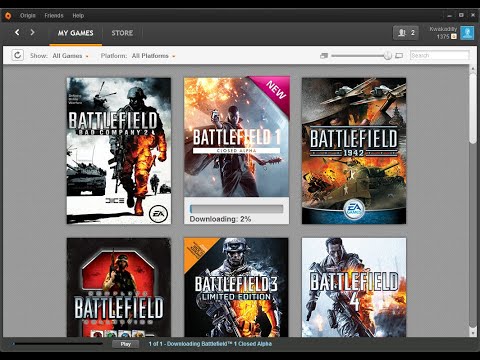Image resolution: width=480 pixels, height=360 pixels.
Task: Click the 1375 points value
Action: 443,37
